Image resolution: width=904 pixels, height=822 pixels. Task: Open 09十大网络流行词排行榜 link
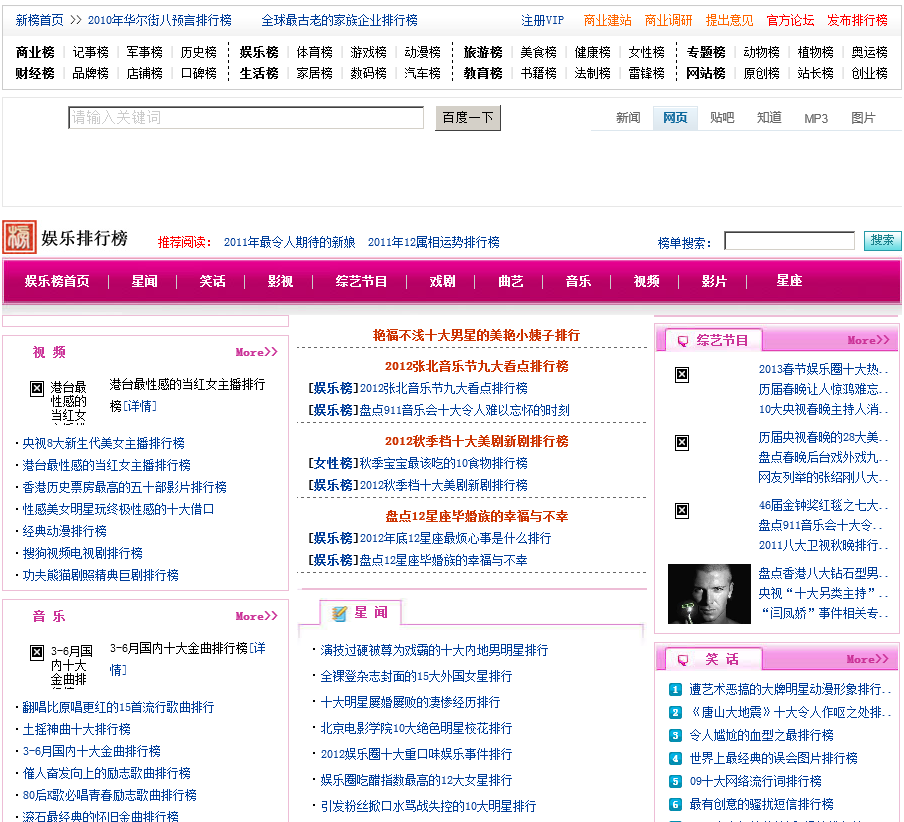point(756,781)
